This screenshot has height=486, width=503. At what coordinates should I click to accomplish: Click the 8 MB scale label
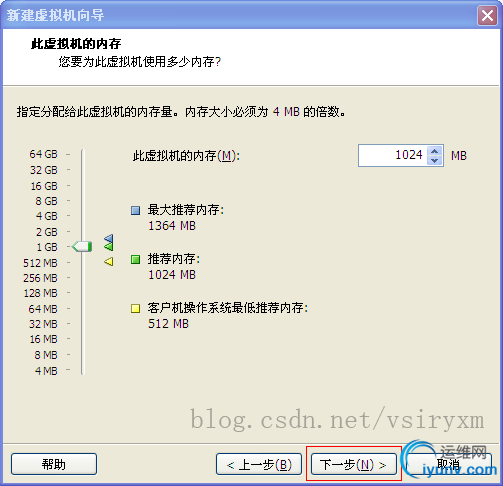46,355
